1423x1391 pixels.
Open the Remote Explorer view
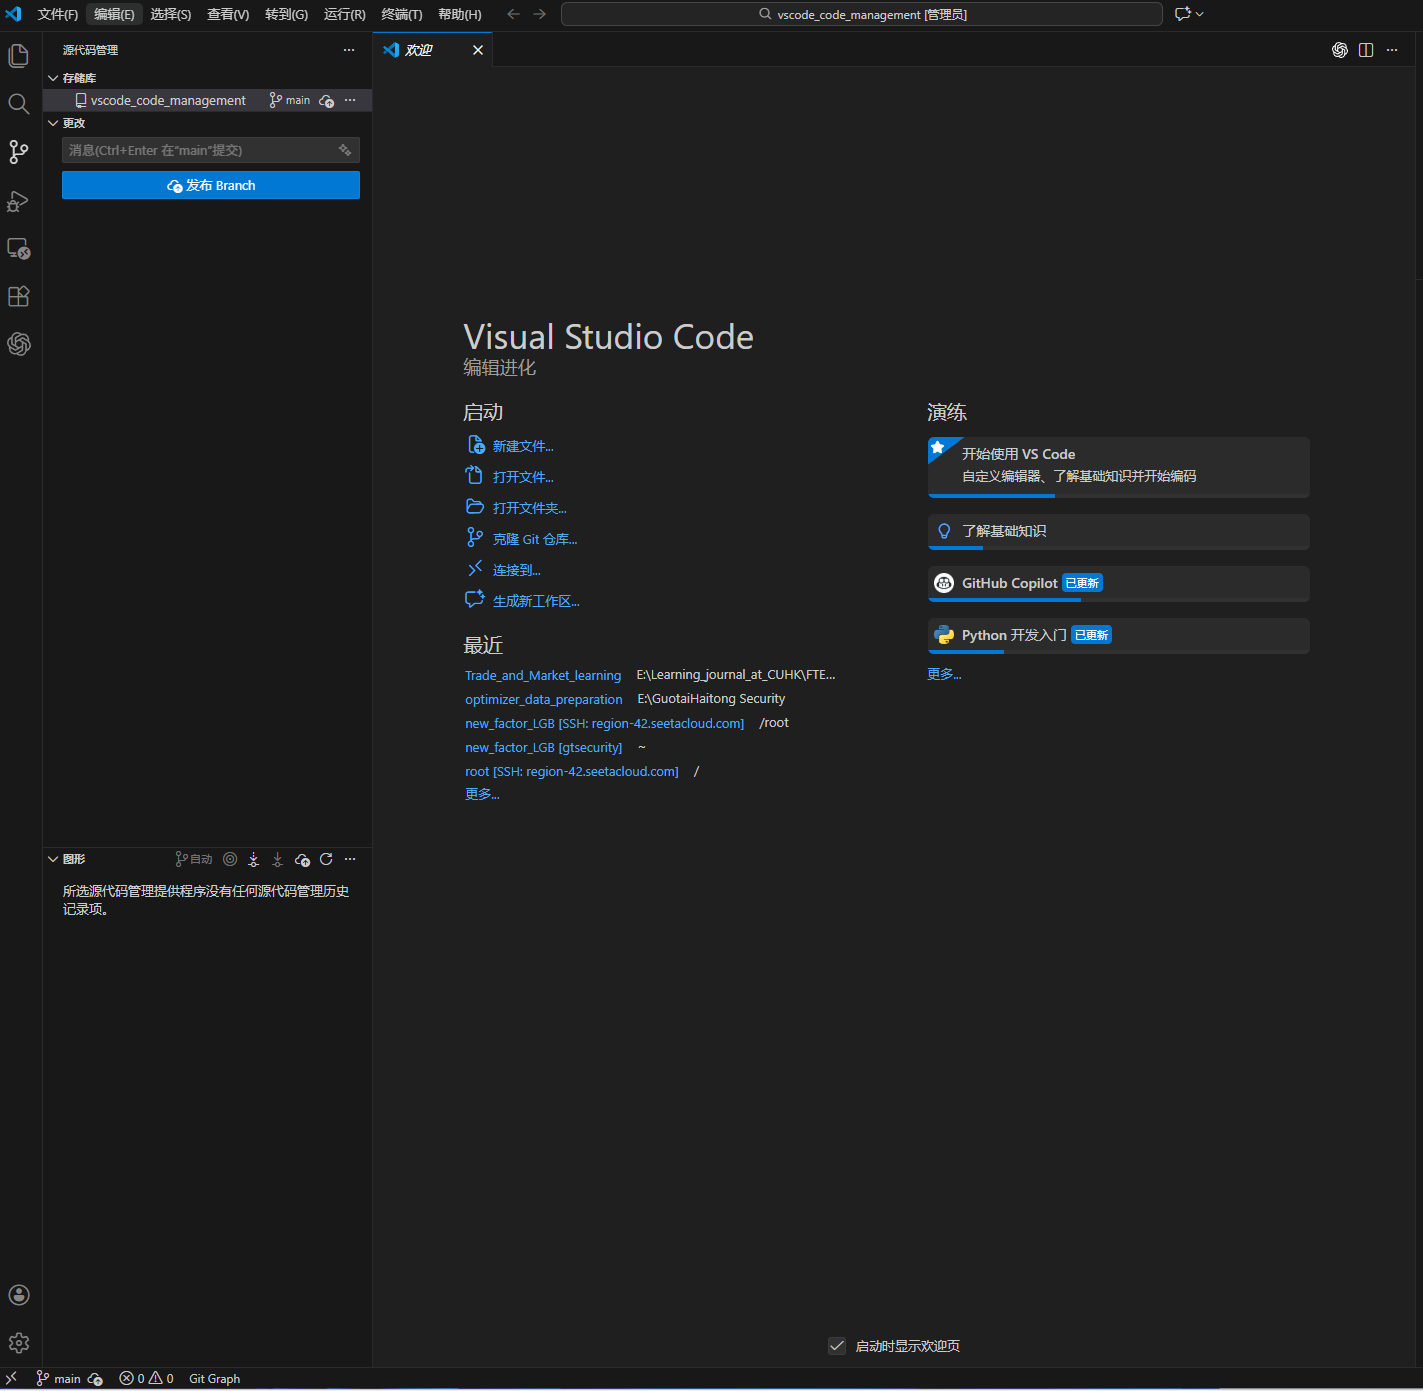pos(18,248)
